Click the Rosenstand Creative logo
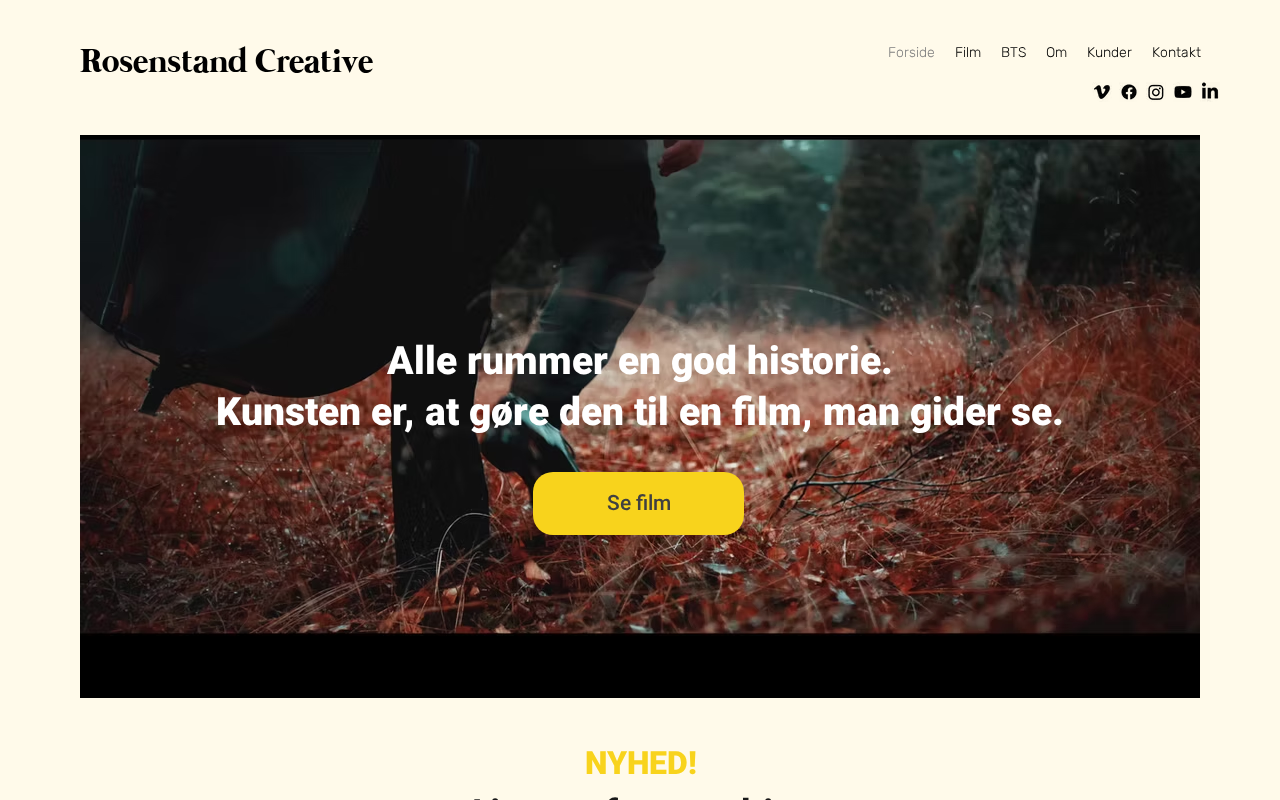The image size is (1280, 800). click(227, 61)
